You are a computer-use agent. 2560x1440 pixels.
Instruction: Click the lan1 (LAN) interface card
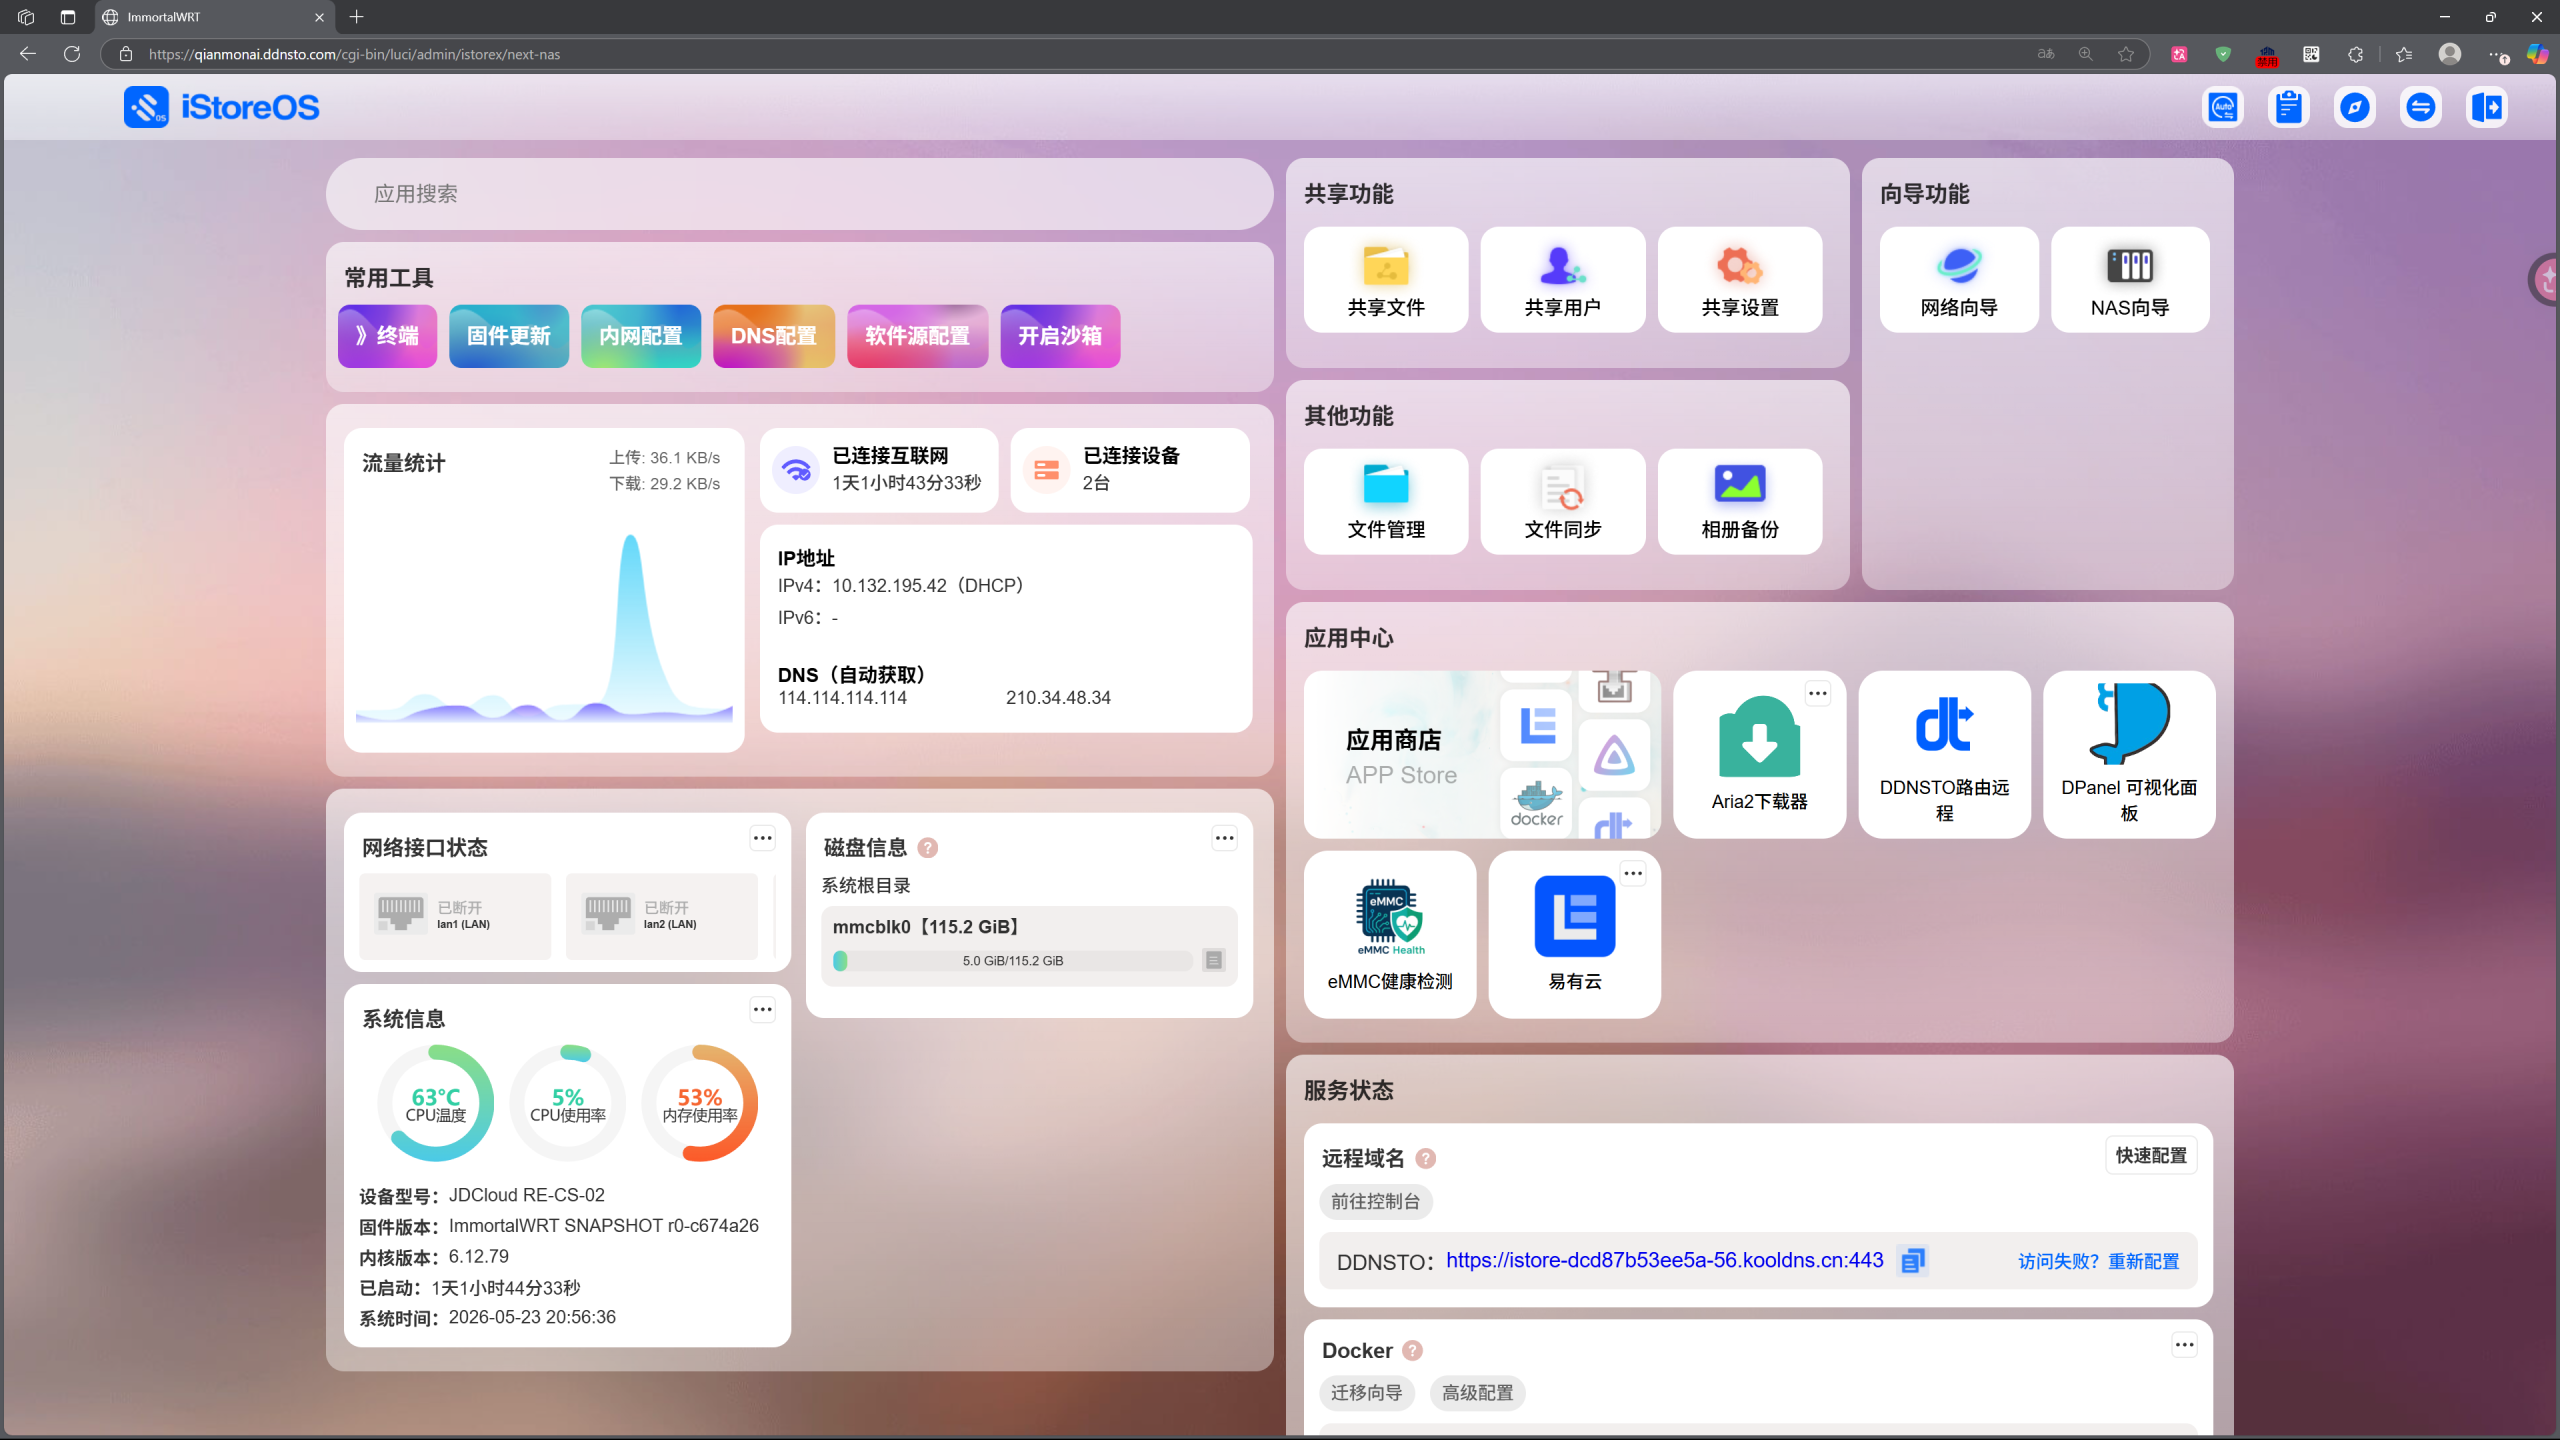click(455, 915)
